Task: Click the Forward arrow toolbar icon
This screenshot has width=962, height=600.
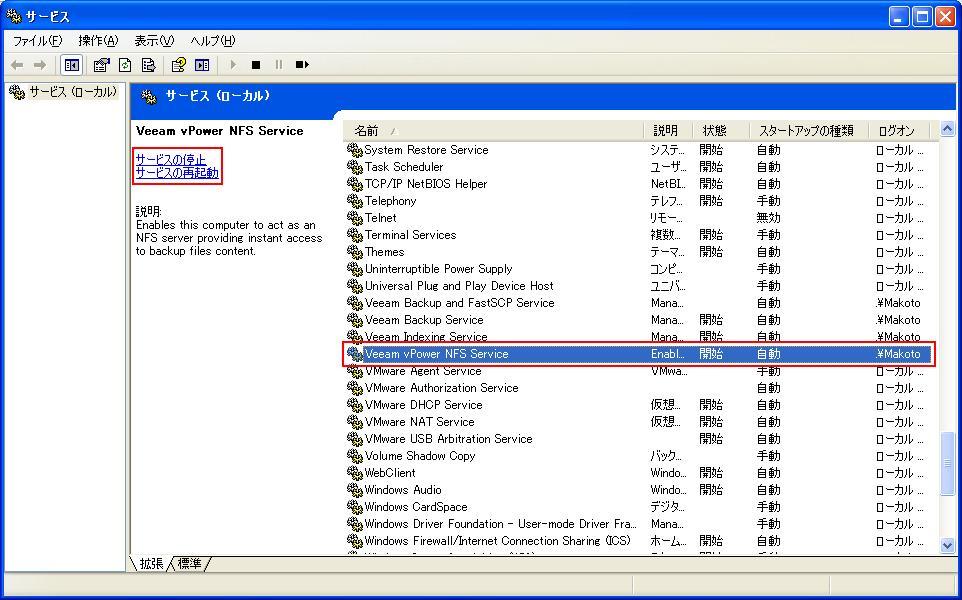Action: (40, 64)
